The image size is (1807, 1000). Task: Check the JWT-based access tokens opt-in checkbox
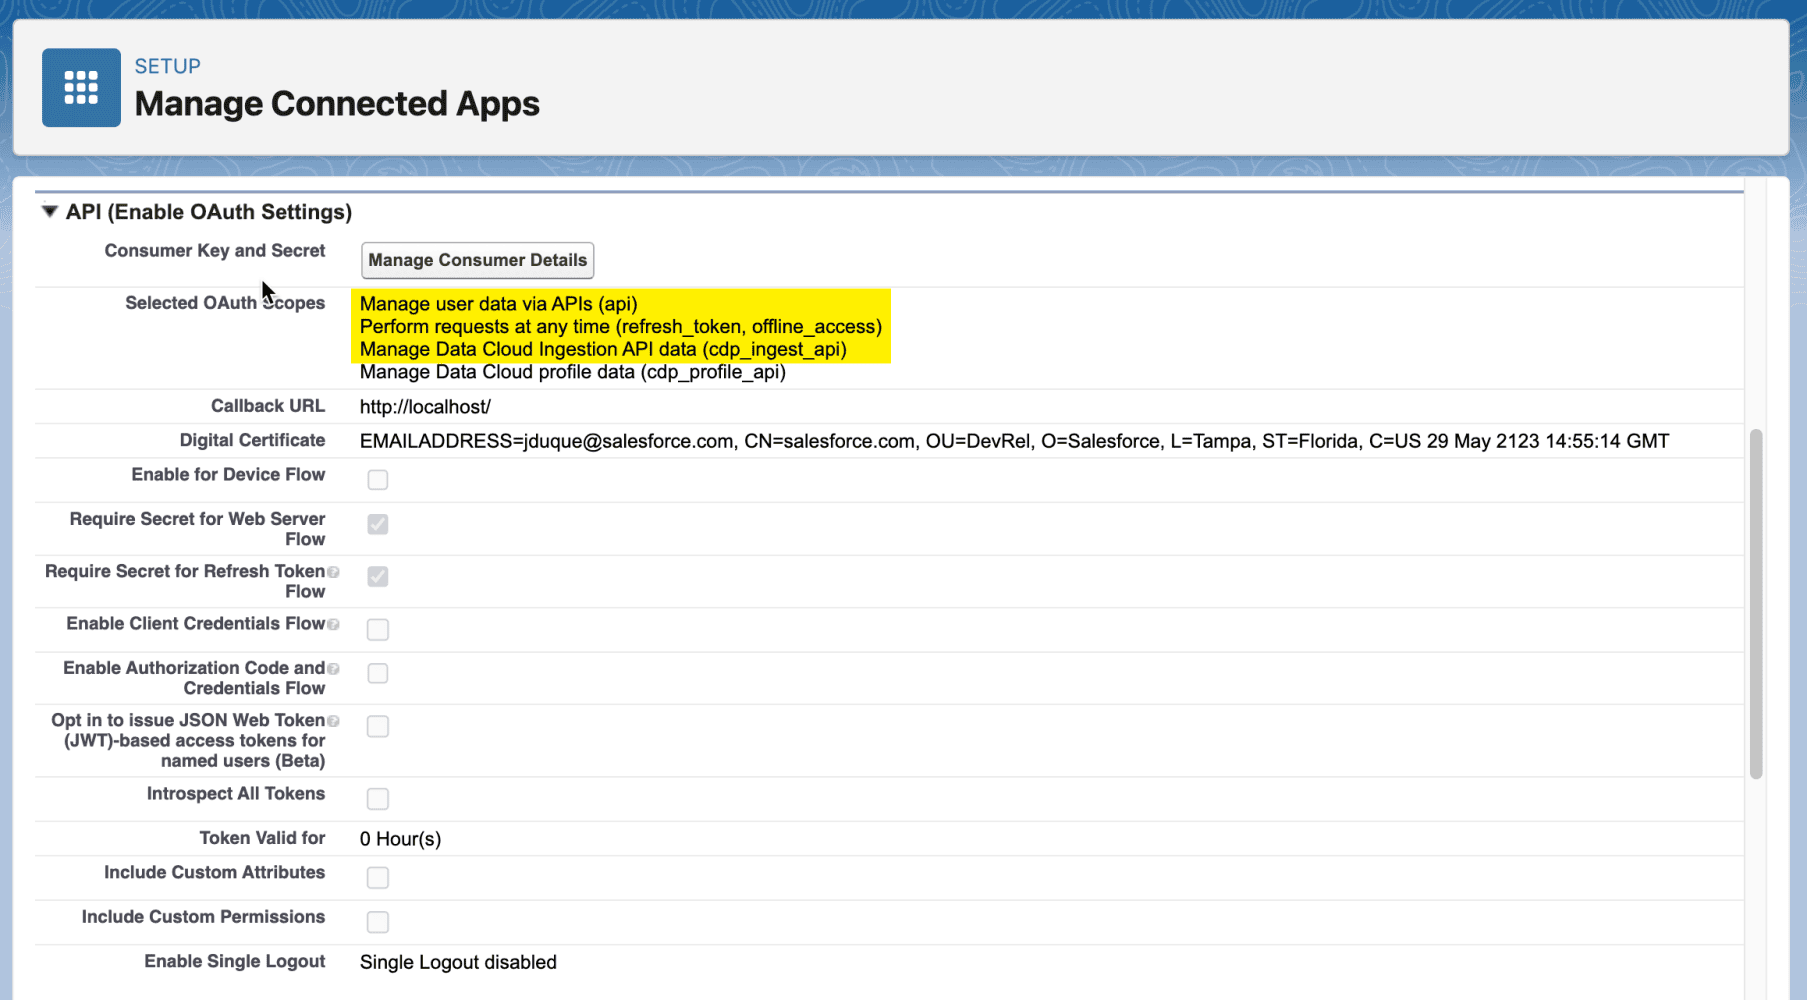pos(377,726)
